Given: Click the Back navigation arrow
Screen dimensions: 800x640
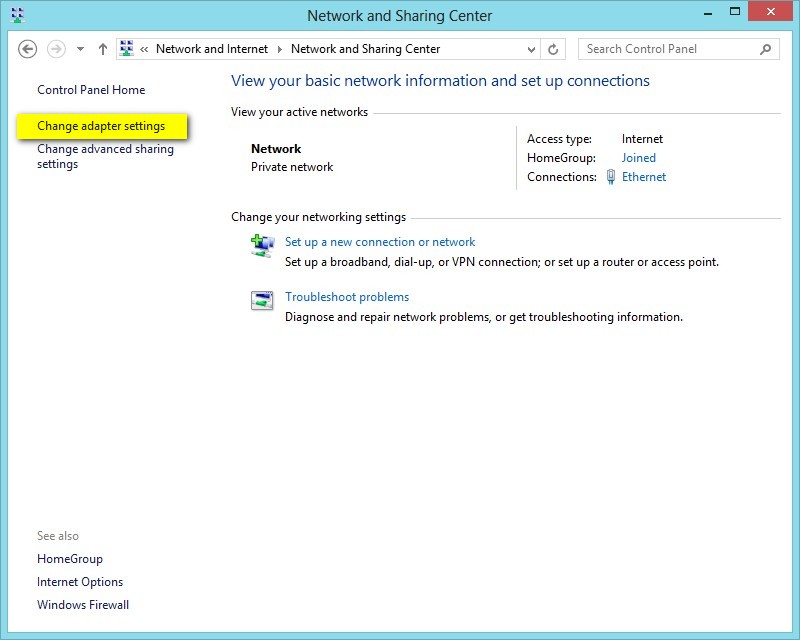Looking at the screenshot, I should coord(28,50).
